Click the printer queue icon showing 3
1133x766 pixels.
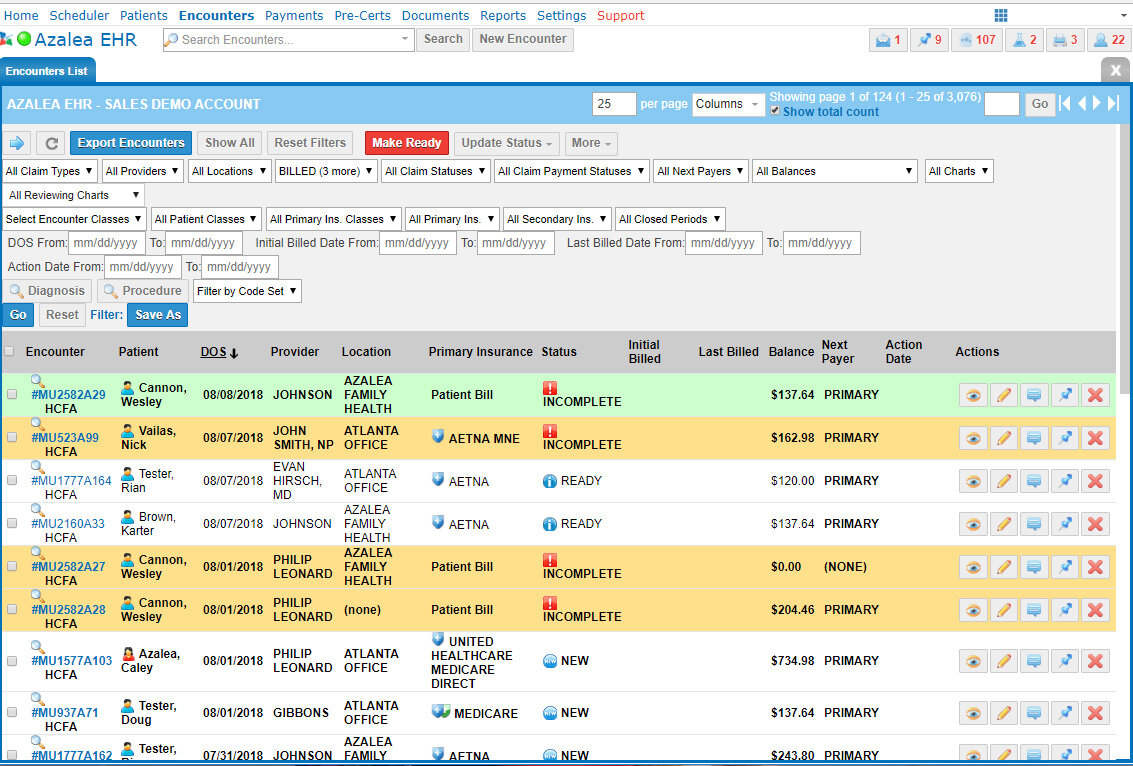coord(1065,40)
